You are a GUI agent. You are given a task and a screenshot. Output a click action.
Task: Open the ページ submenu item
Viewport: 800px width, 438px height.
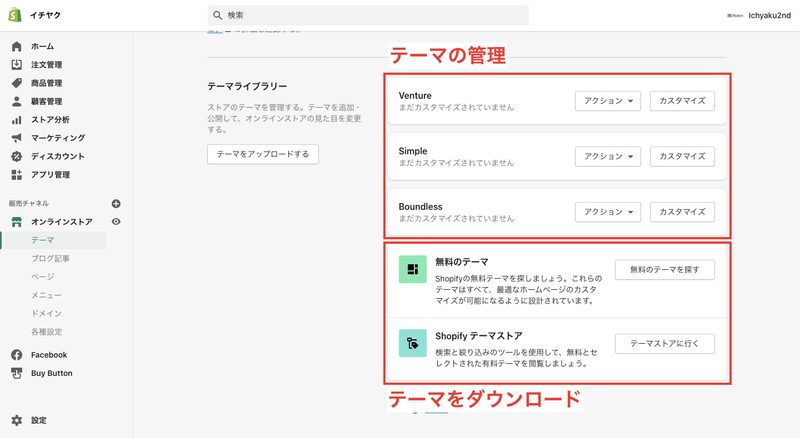click(43, 277)
